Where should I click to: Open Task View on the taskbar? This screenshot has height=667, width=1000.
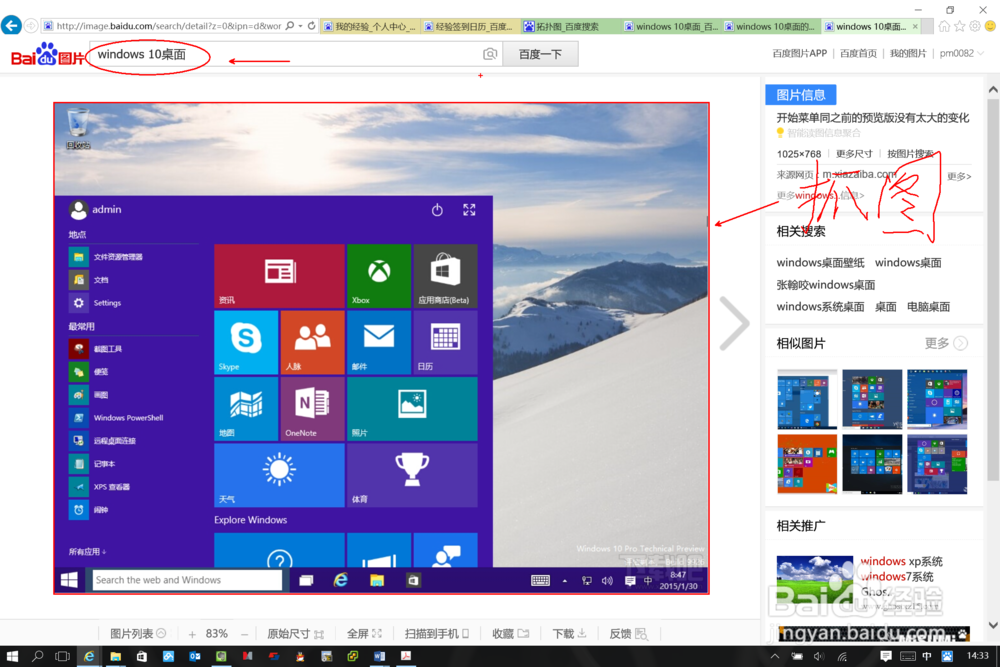click(62, 656)
